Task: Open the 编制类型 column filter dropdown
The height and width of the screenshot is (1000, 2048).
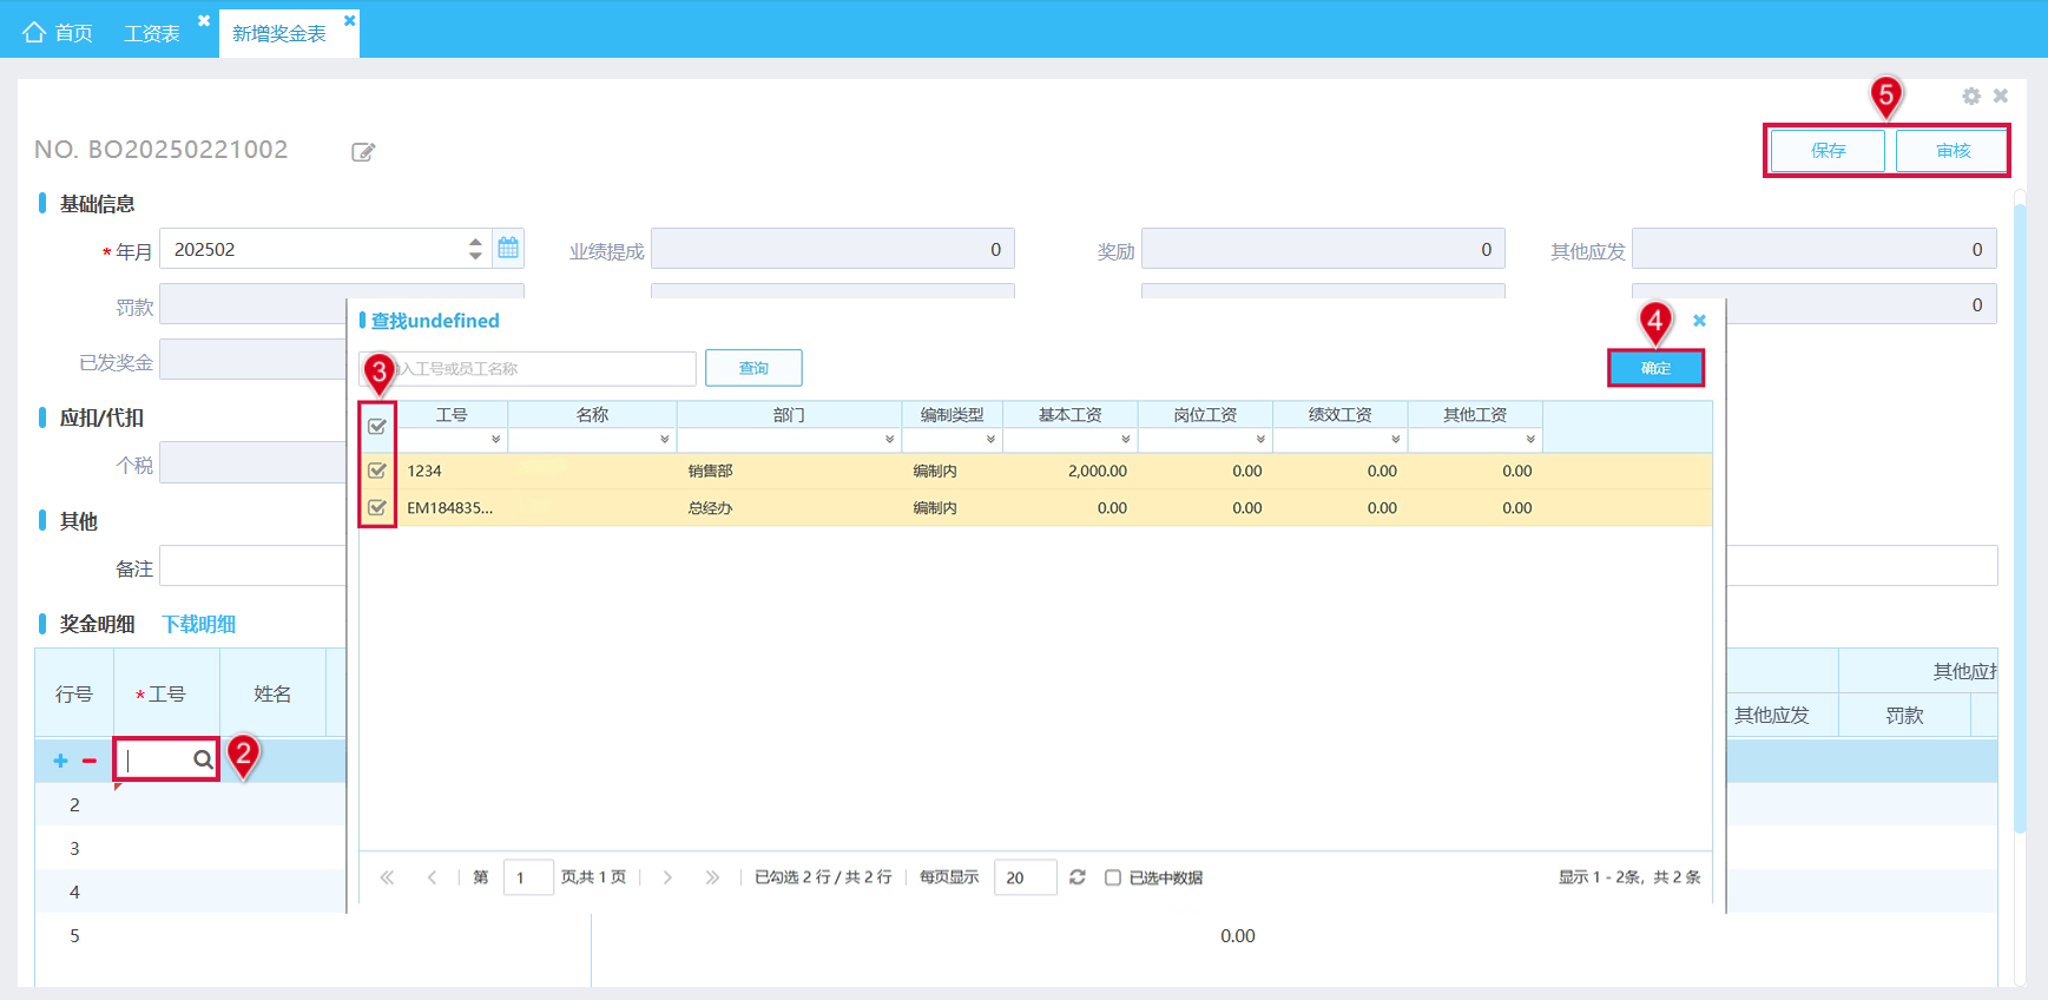Action: 990,439
